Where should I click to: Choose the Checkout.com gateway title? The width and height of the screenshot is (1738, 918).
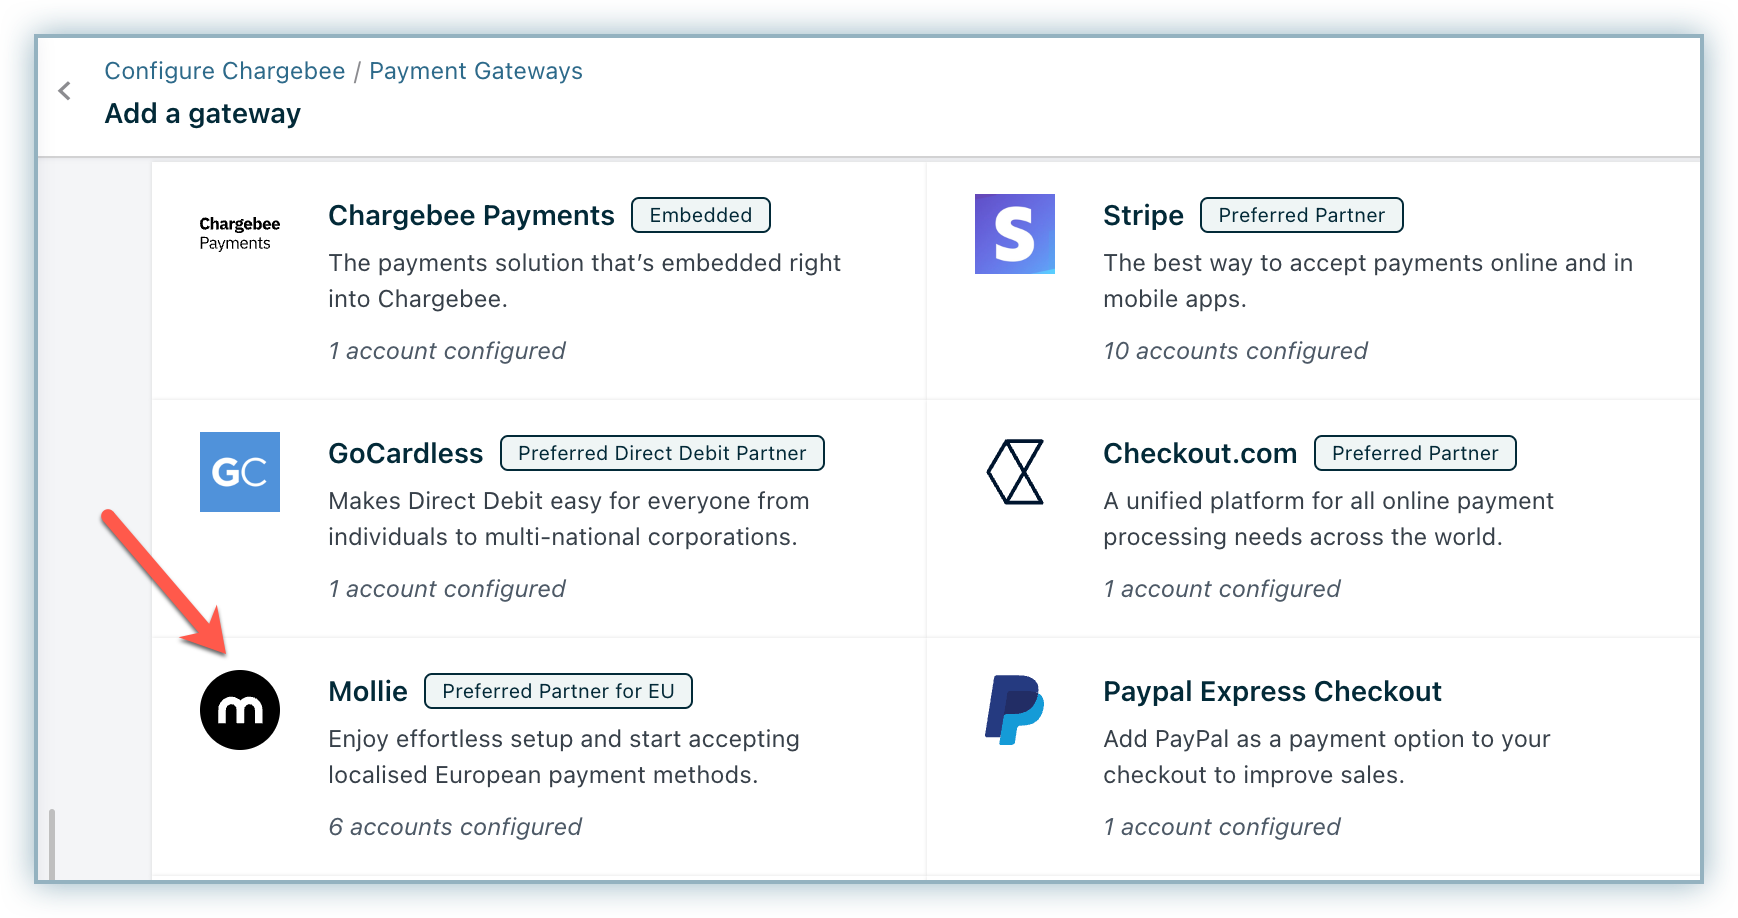(x=1200, y=454)
